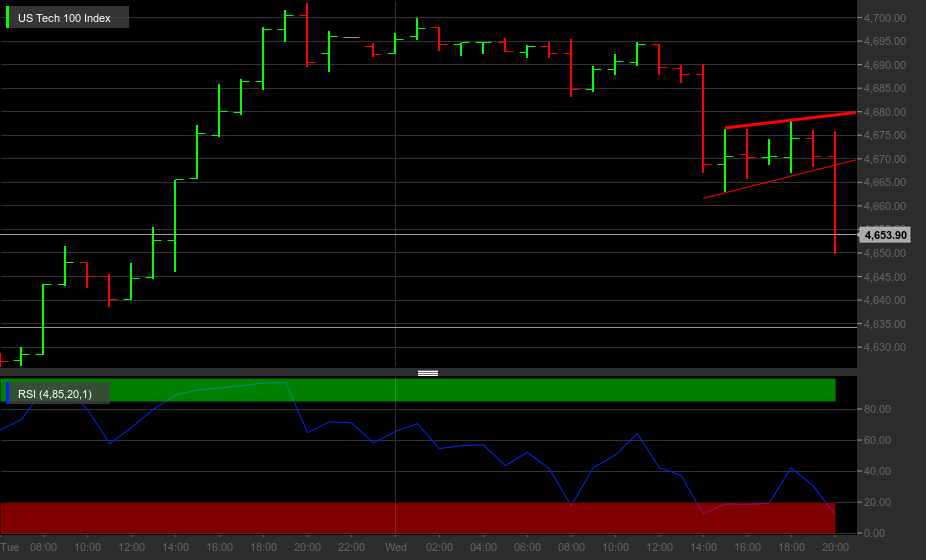Click the blue color marker beside RSI label
This screenshot has width=926, height=560.
click(7, 393)
